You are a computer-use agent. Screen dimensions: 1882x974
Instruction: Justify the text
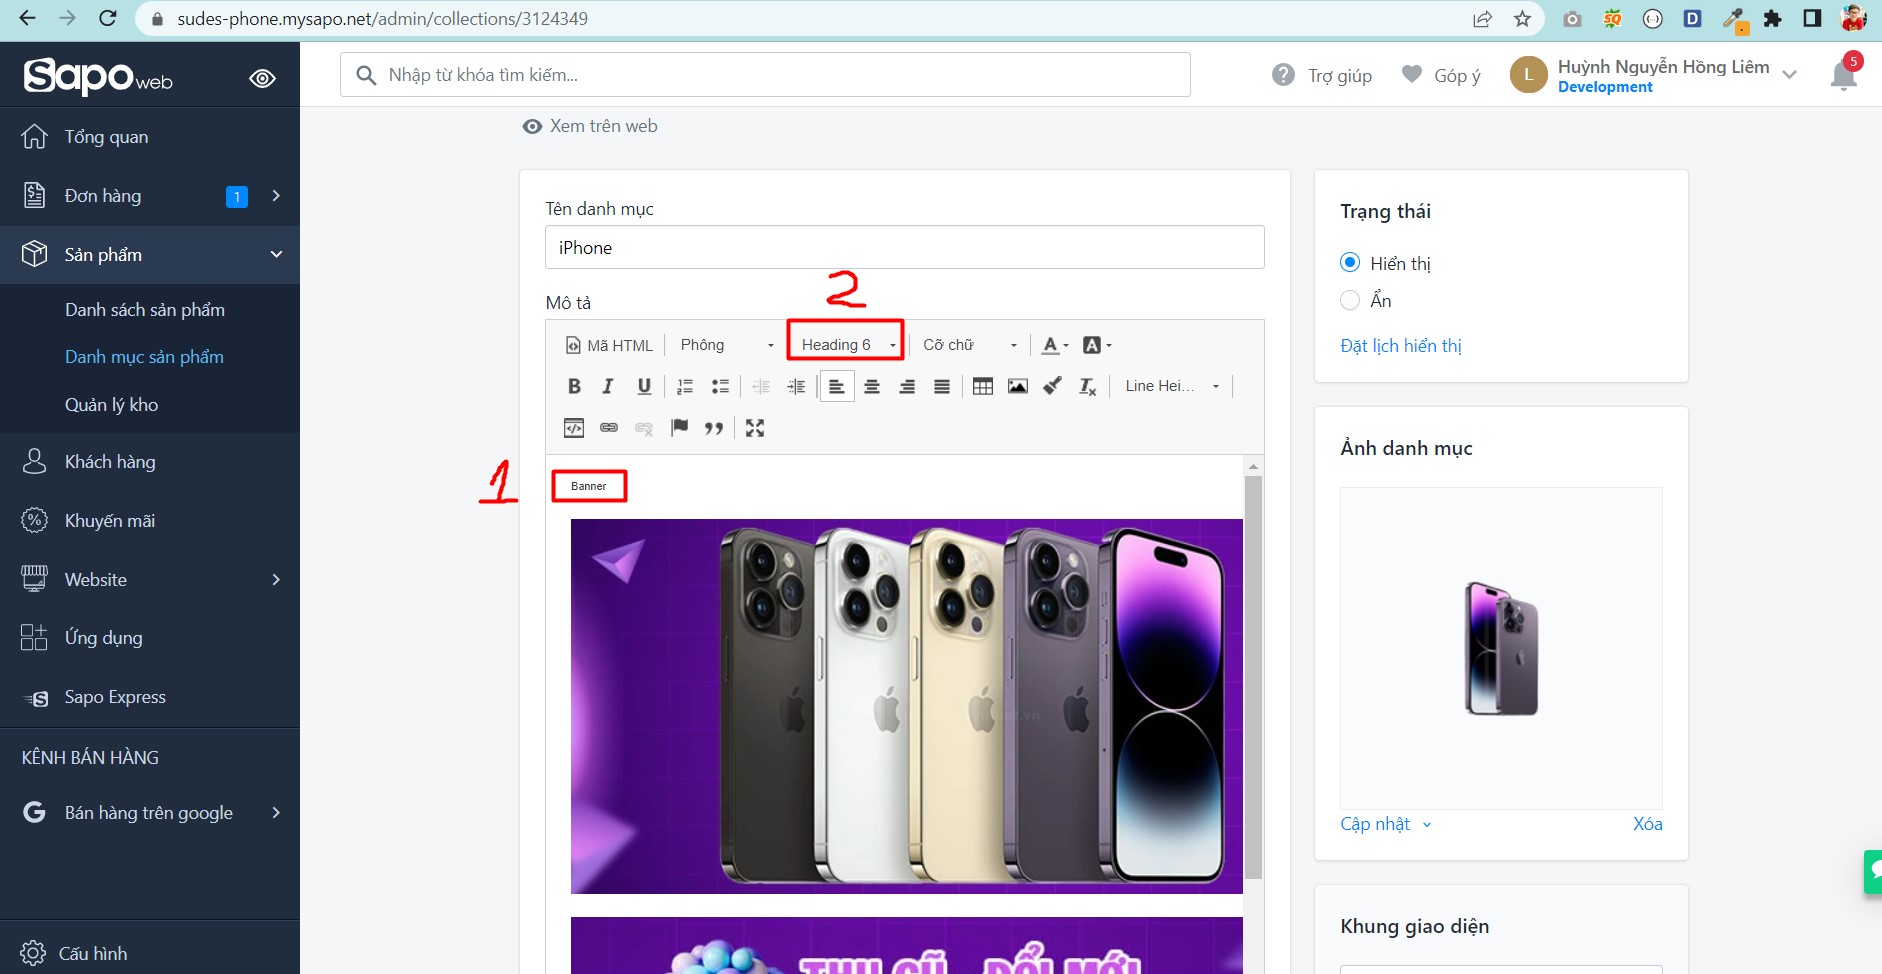click(x=942, y=386)
